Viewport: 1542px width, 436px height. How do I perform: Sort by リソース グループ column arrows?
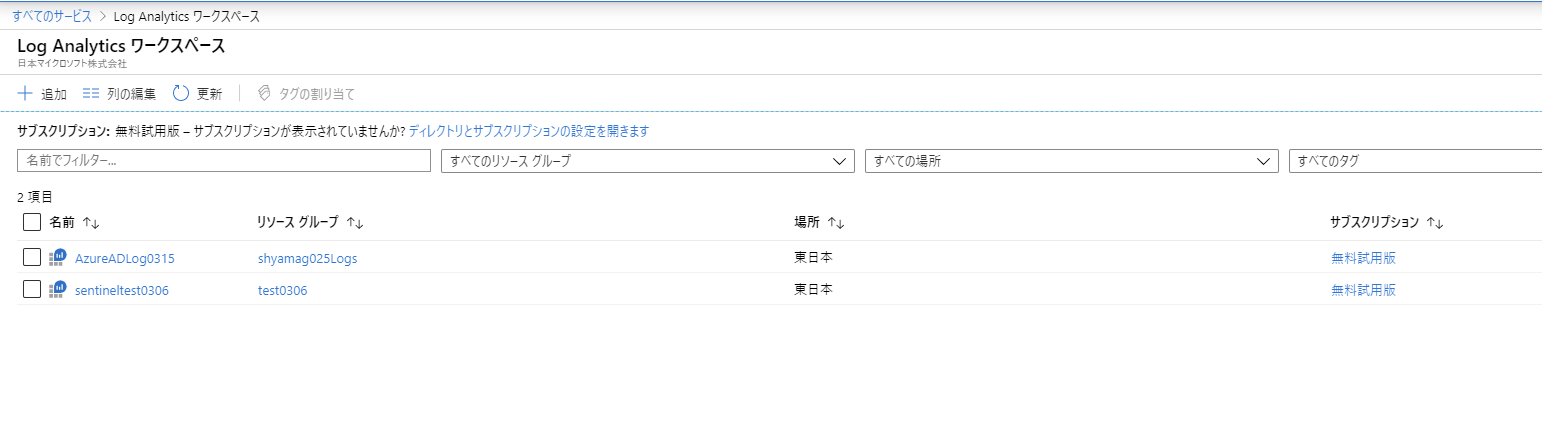click(x=355, y=223)
